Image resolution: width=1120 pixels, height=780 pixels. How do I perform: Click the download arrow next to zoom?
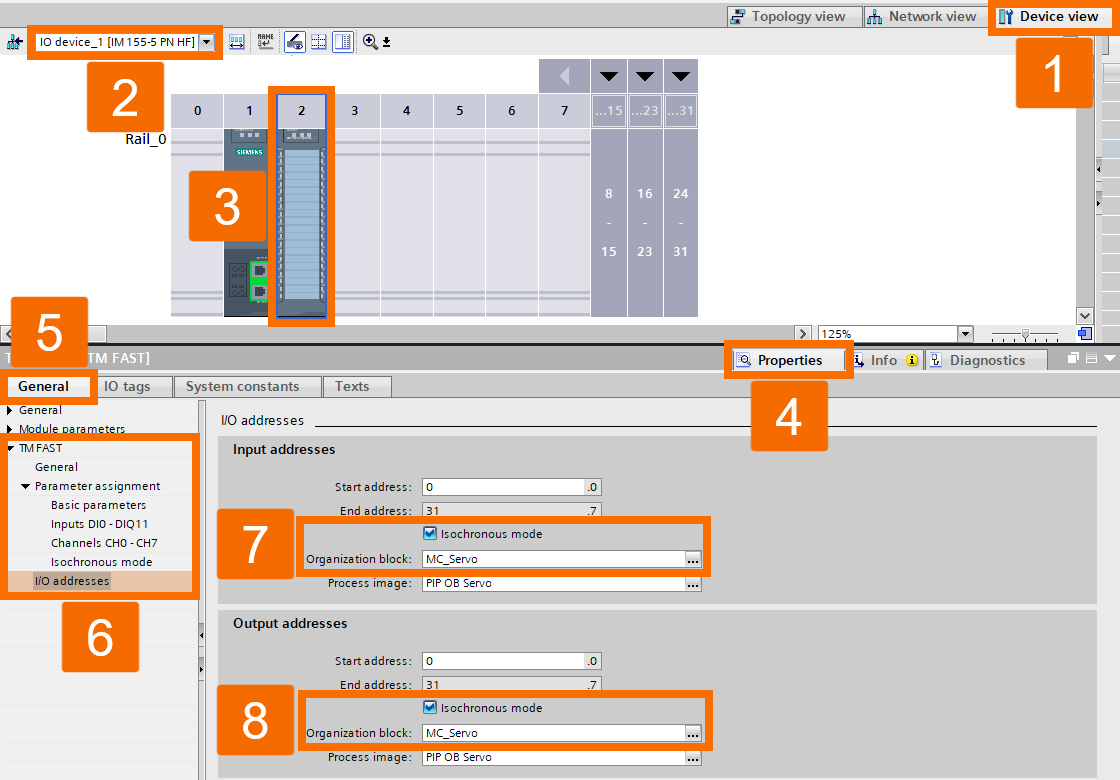pyautogui.click(x=386, y=43)
